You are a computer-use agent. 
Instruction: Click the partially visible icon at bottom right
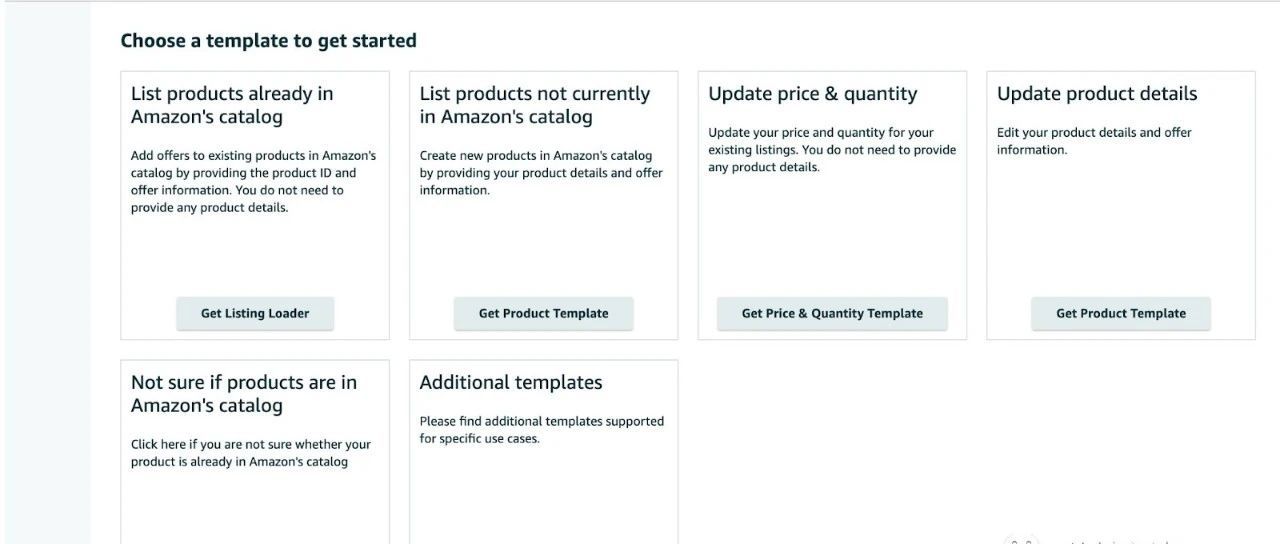click(1020, 540)
